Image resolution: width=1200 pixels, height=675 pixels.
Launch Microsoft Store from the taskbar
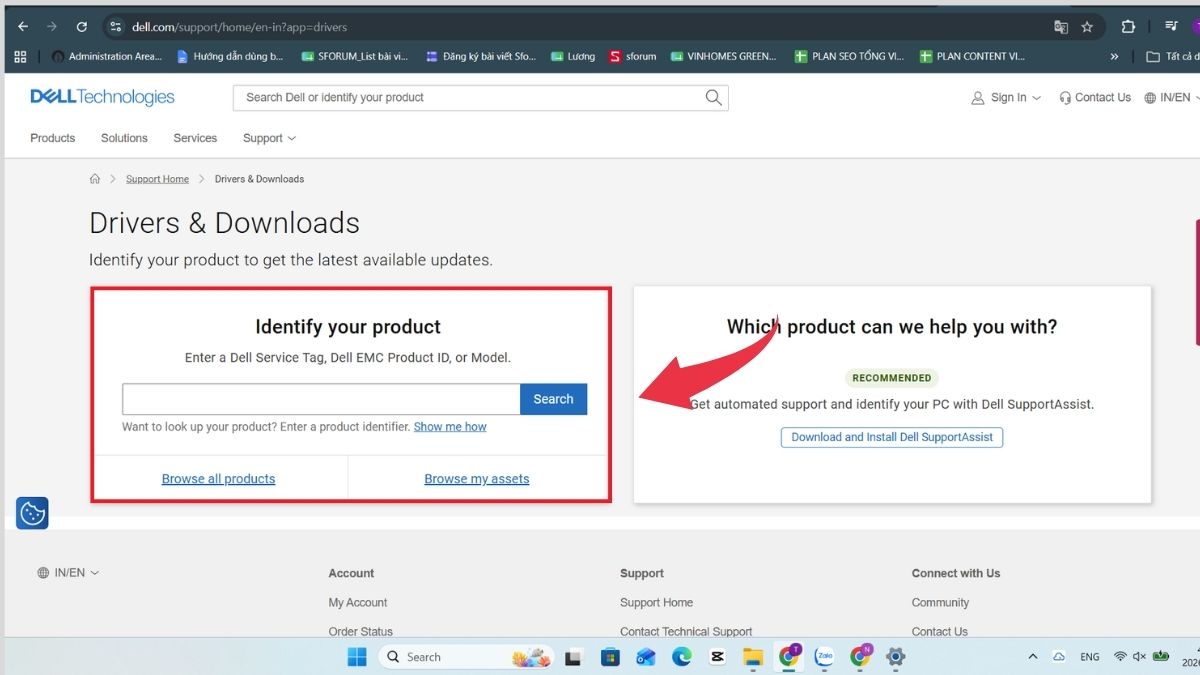610,657
